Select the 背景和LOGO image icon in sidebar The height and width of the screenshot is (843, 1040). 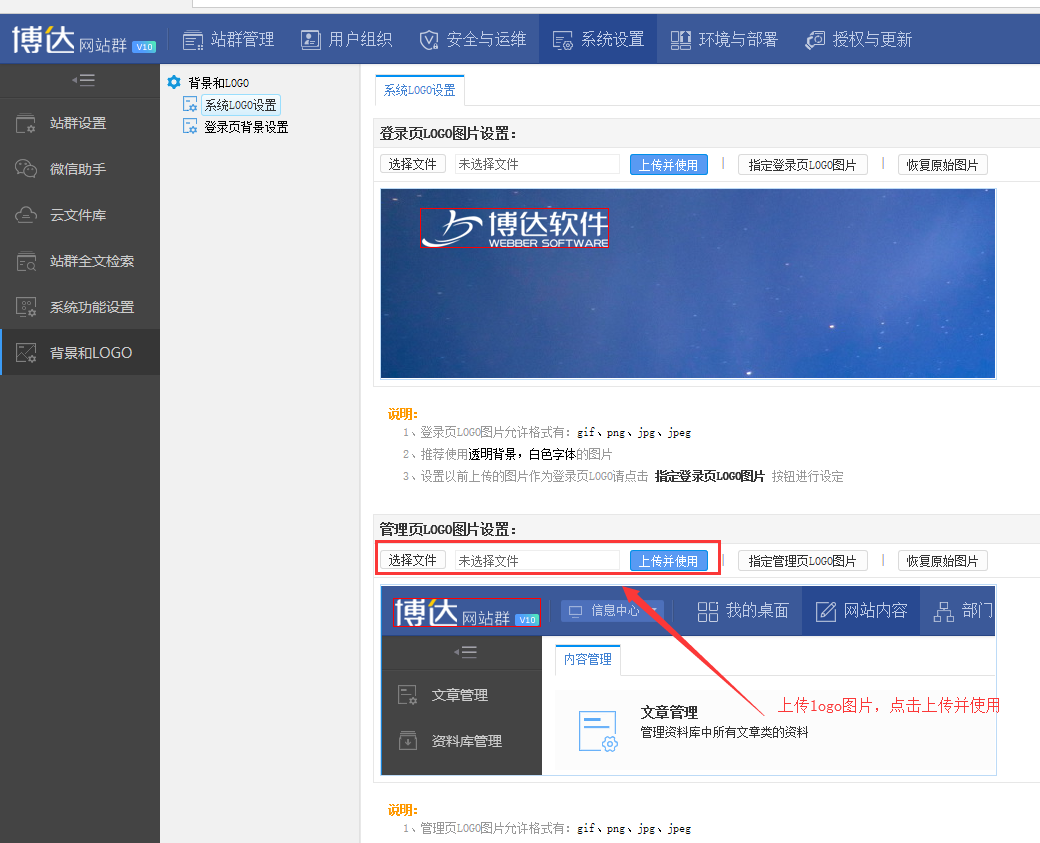click(x=26, y=353)
